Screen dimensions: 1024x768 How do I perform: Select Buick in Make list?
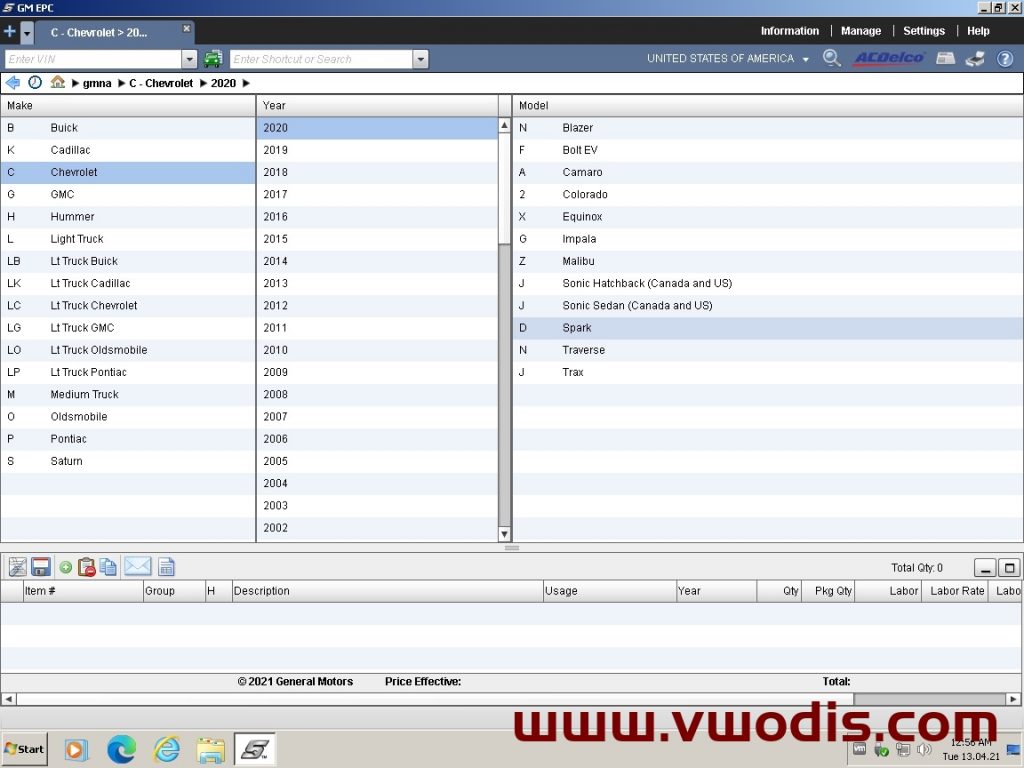128,127
